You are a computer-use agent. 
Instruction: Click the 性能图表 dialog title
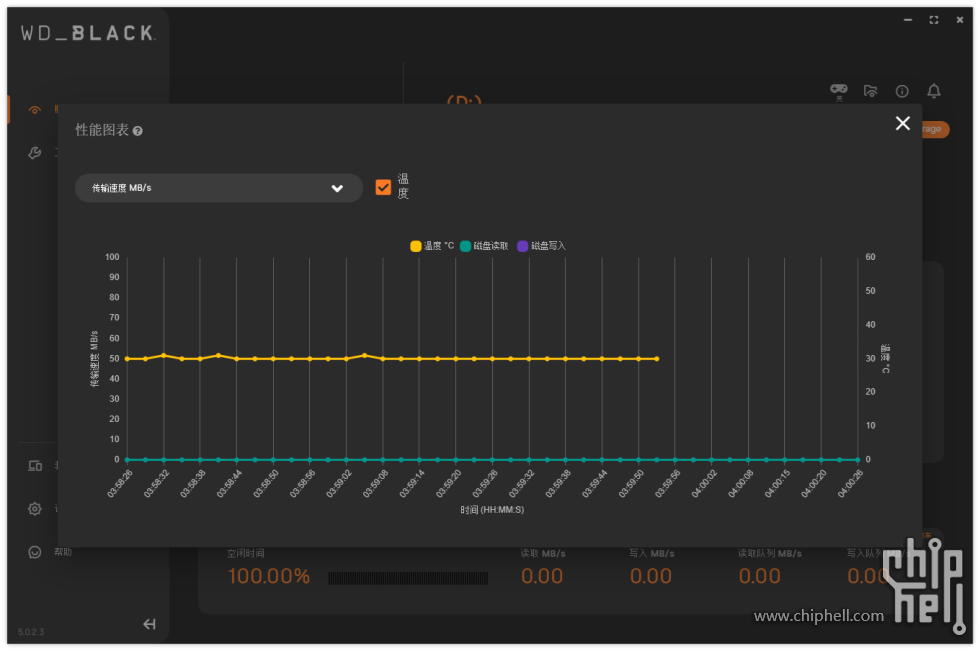pos(102,130)
